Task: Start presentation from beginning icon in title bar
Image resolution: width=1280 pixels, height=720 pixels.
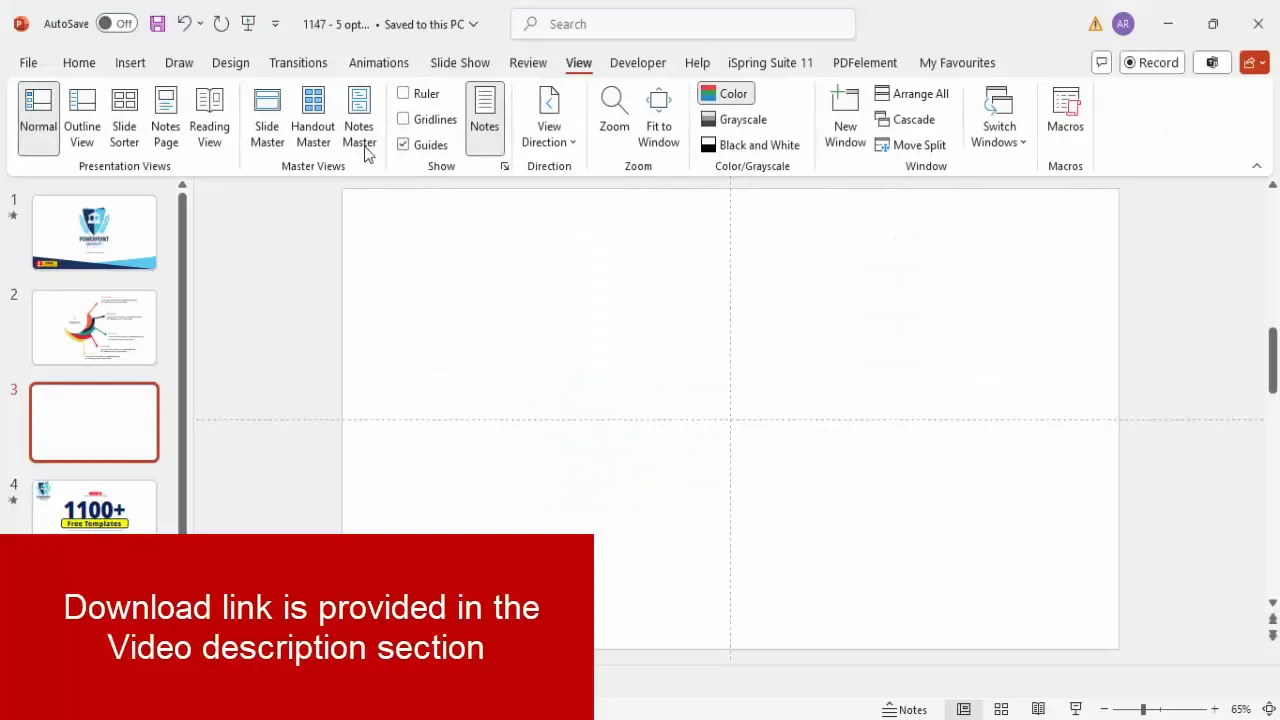Action: pos(248,23)
